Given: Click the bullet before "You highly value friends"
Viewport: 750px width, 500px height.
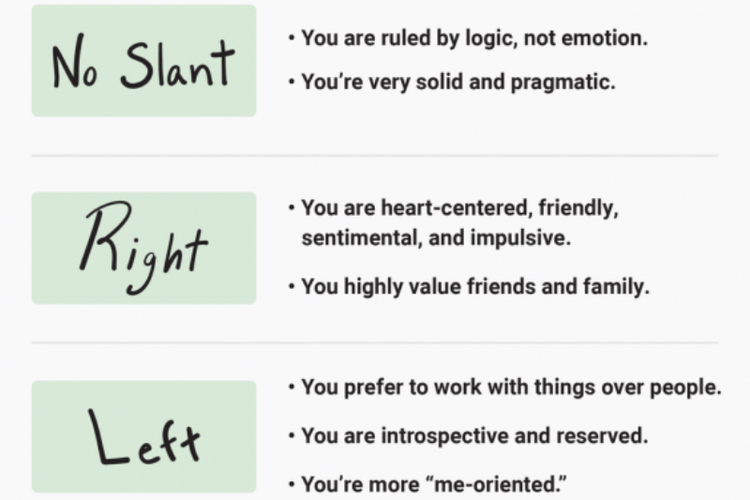Looking at the screenshot, I should (291, 286).
